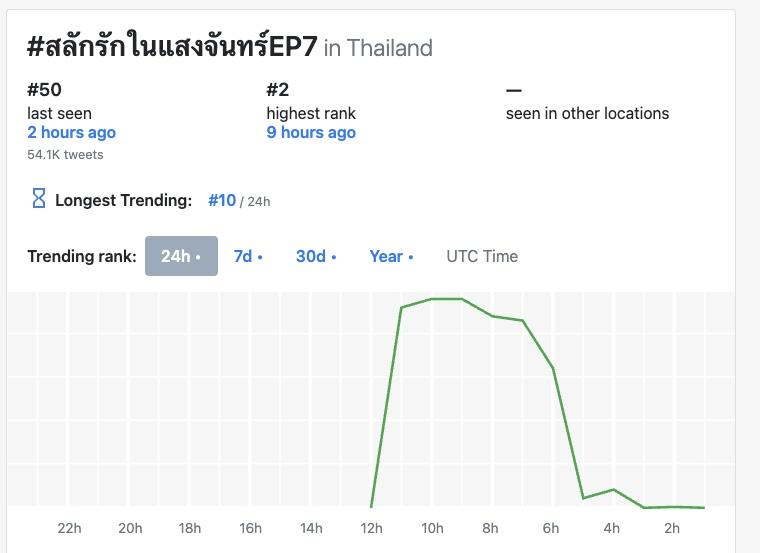Viewport: 760px width, 553px height.
Task: Click the #10 longest trending link
Action: point(222,200)
